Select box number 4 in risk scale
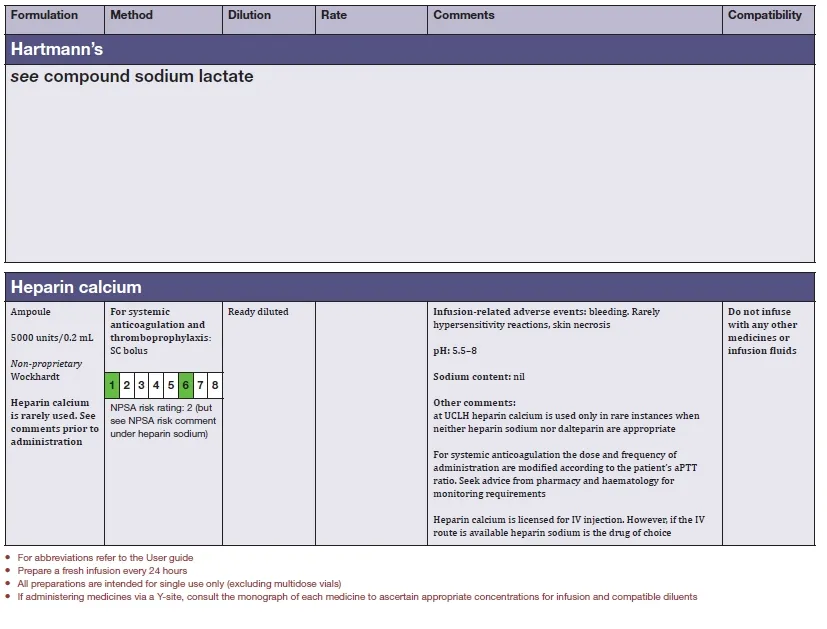The height and width of the screenshot is (629, 827). point(156,385)
